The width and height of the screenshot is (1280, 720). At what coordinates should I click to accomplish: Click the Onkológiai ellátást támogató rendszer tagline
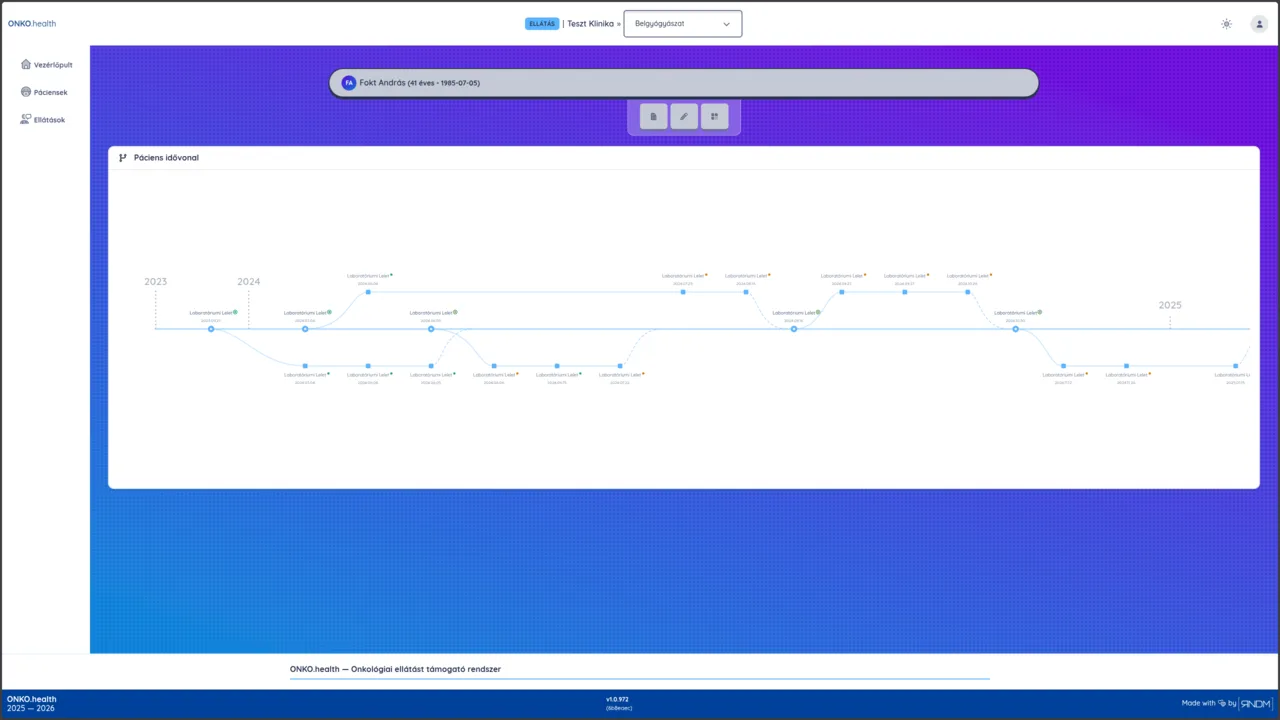pos(426,669)
